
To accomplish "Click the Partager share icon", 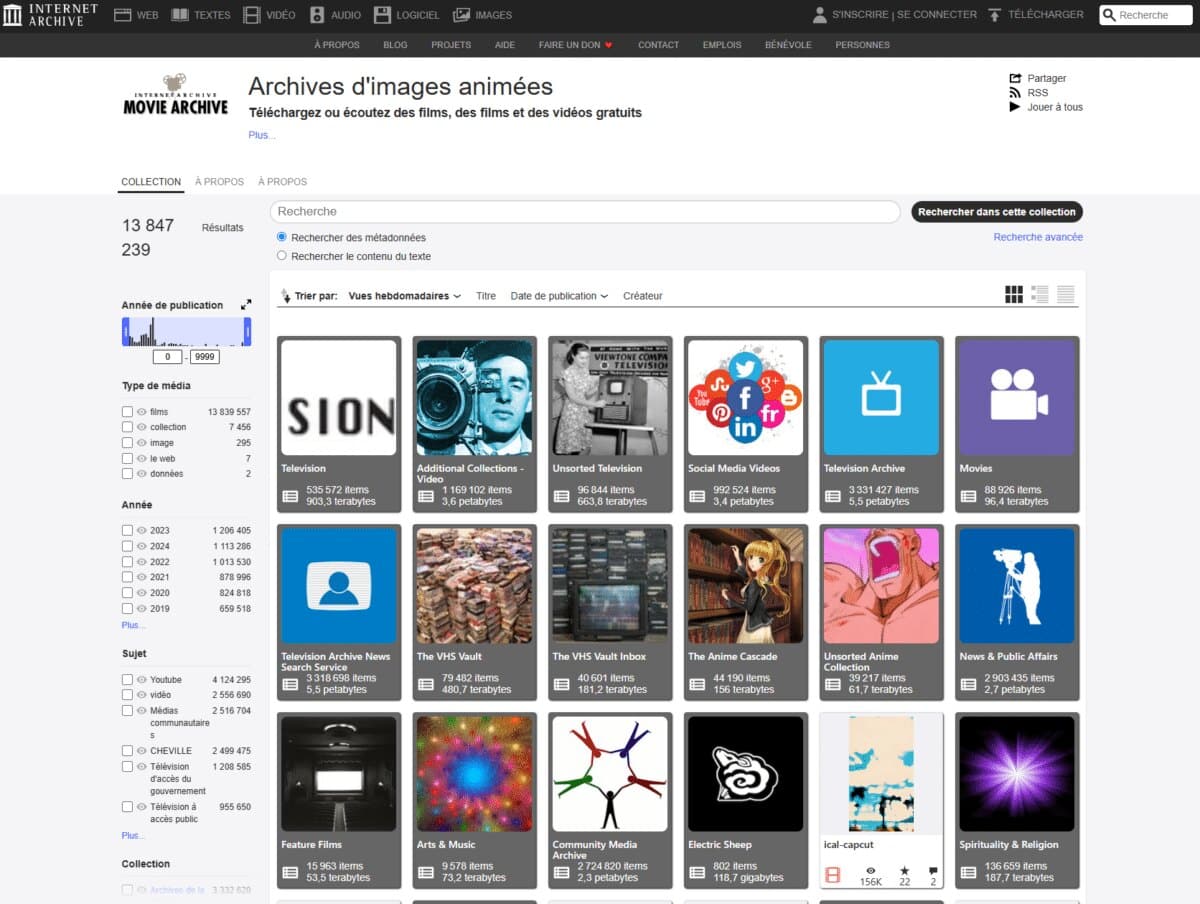I will (1016, 78).
